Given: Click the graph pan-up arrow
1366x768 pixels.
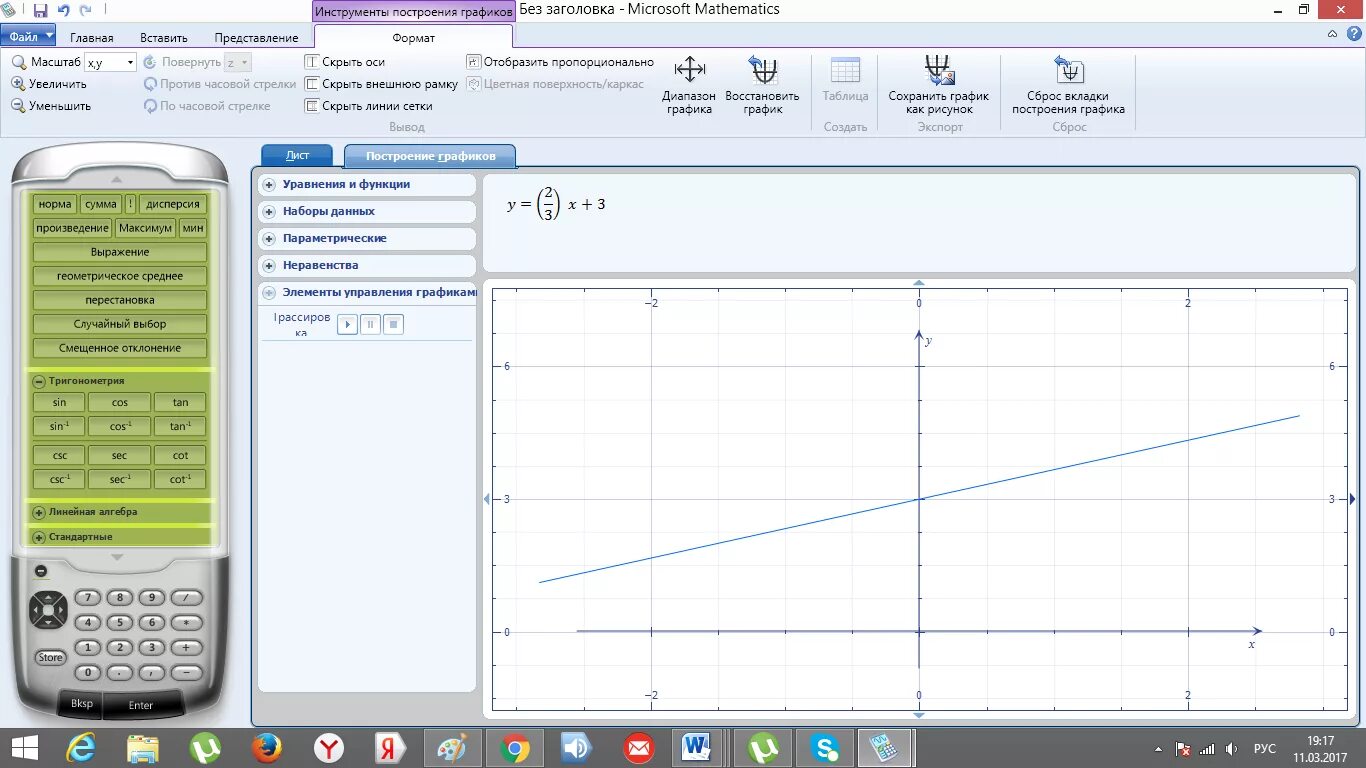Looking at the screenshot, I should (x=919, y=283).
